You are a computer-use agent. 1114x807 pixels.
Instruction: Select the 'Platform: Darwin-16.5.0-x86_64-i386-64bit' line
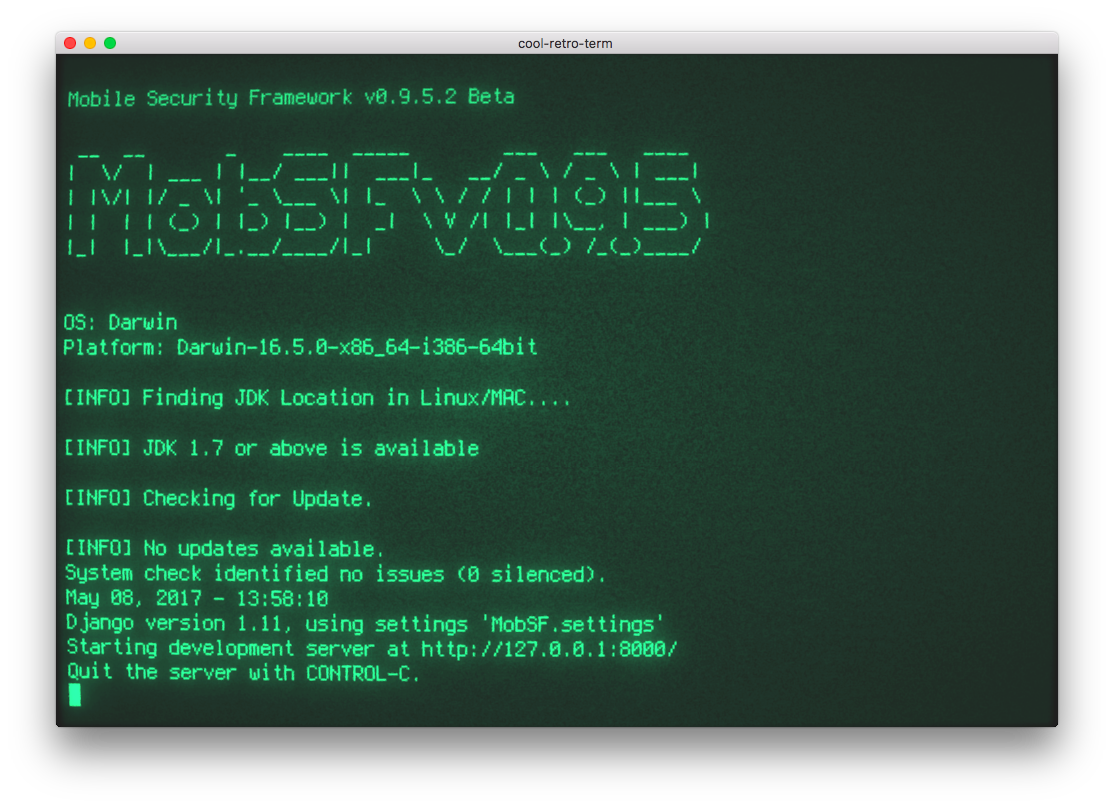[x=301, y=347]
